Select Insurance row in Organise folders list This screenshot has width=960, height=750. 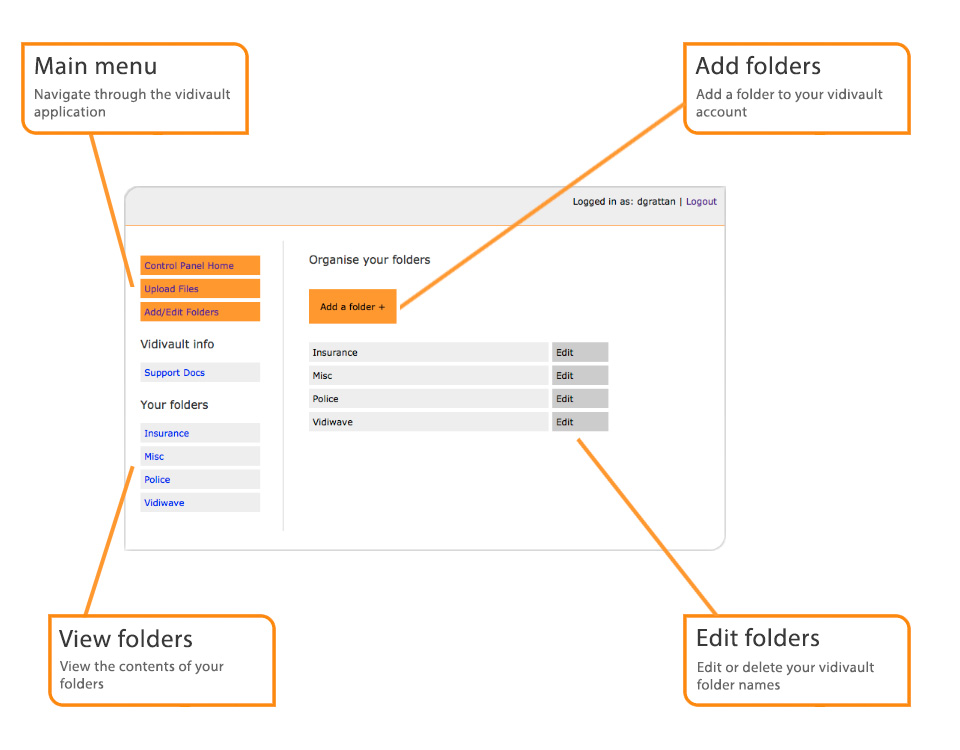[x=429, y=353]
